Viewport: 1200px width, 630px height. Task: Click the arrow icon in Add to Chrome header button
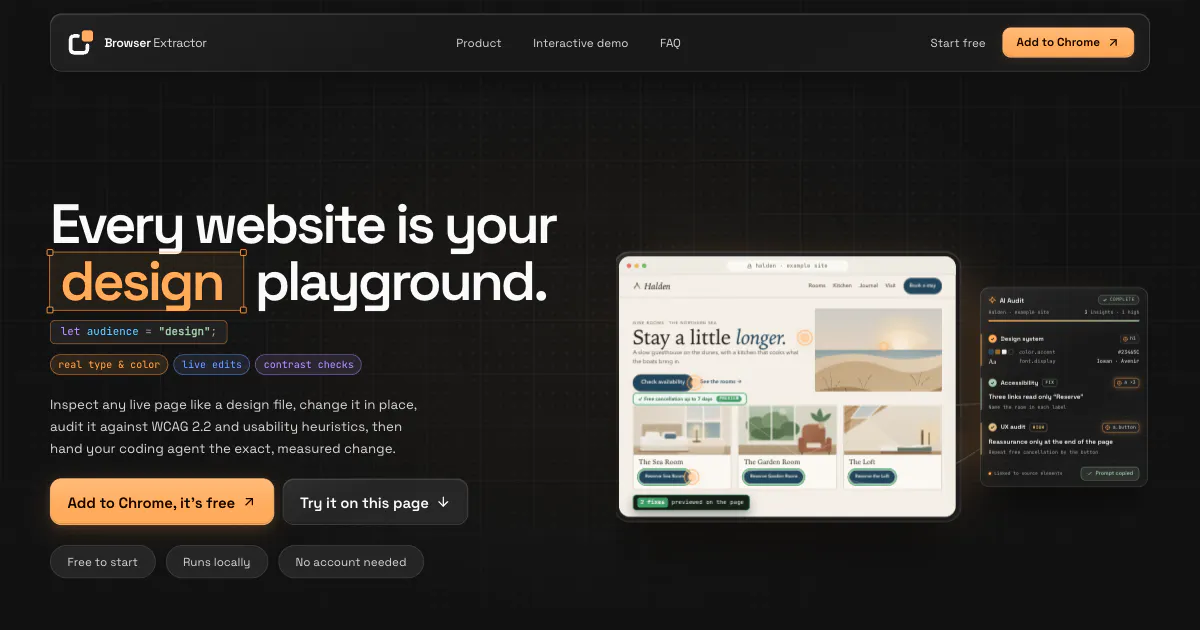tap(1113, 42)
